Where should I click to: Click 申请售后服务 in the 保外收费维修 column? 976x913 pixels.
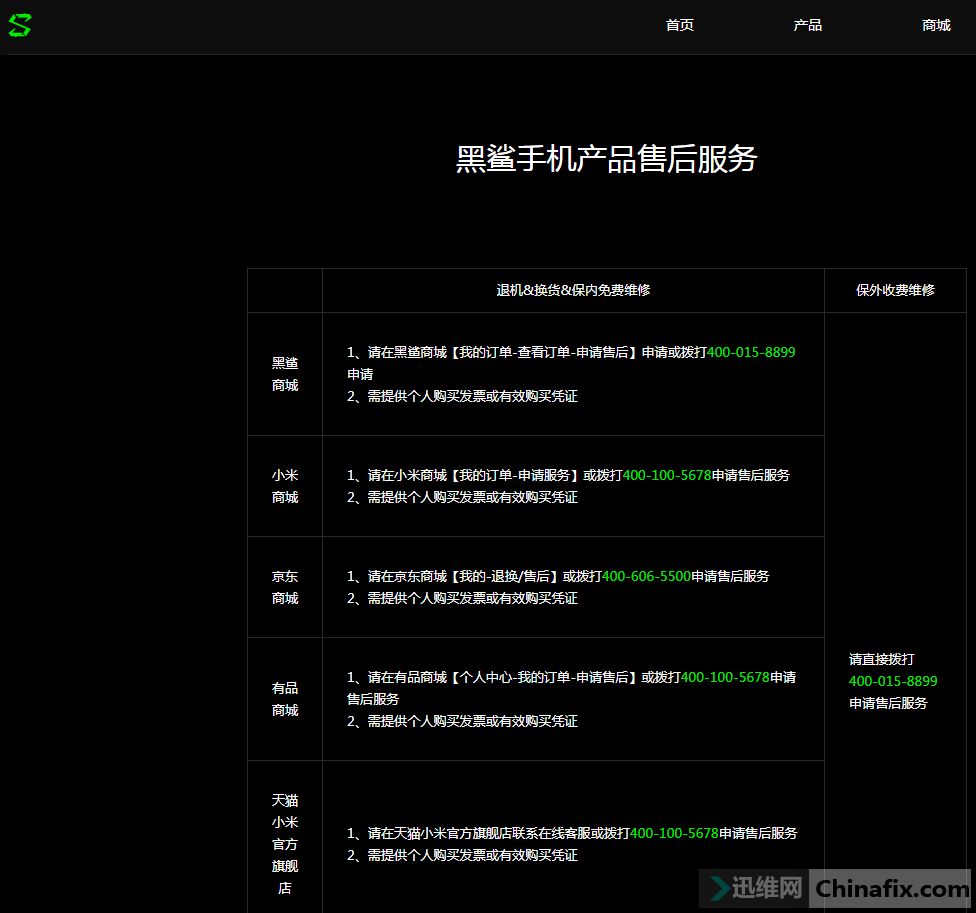click(x=888, y=703)
